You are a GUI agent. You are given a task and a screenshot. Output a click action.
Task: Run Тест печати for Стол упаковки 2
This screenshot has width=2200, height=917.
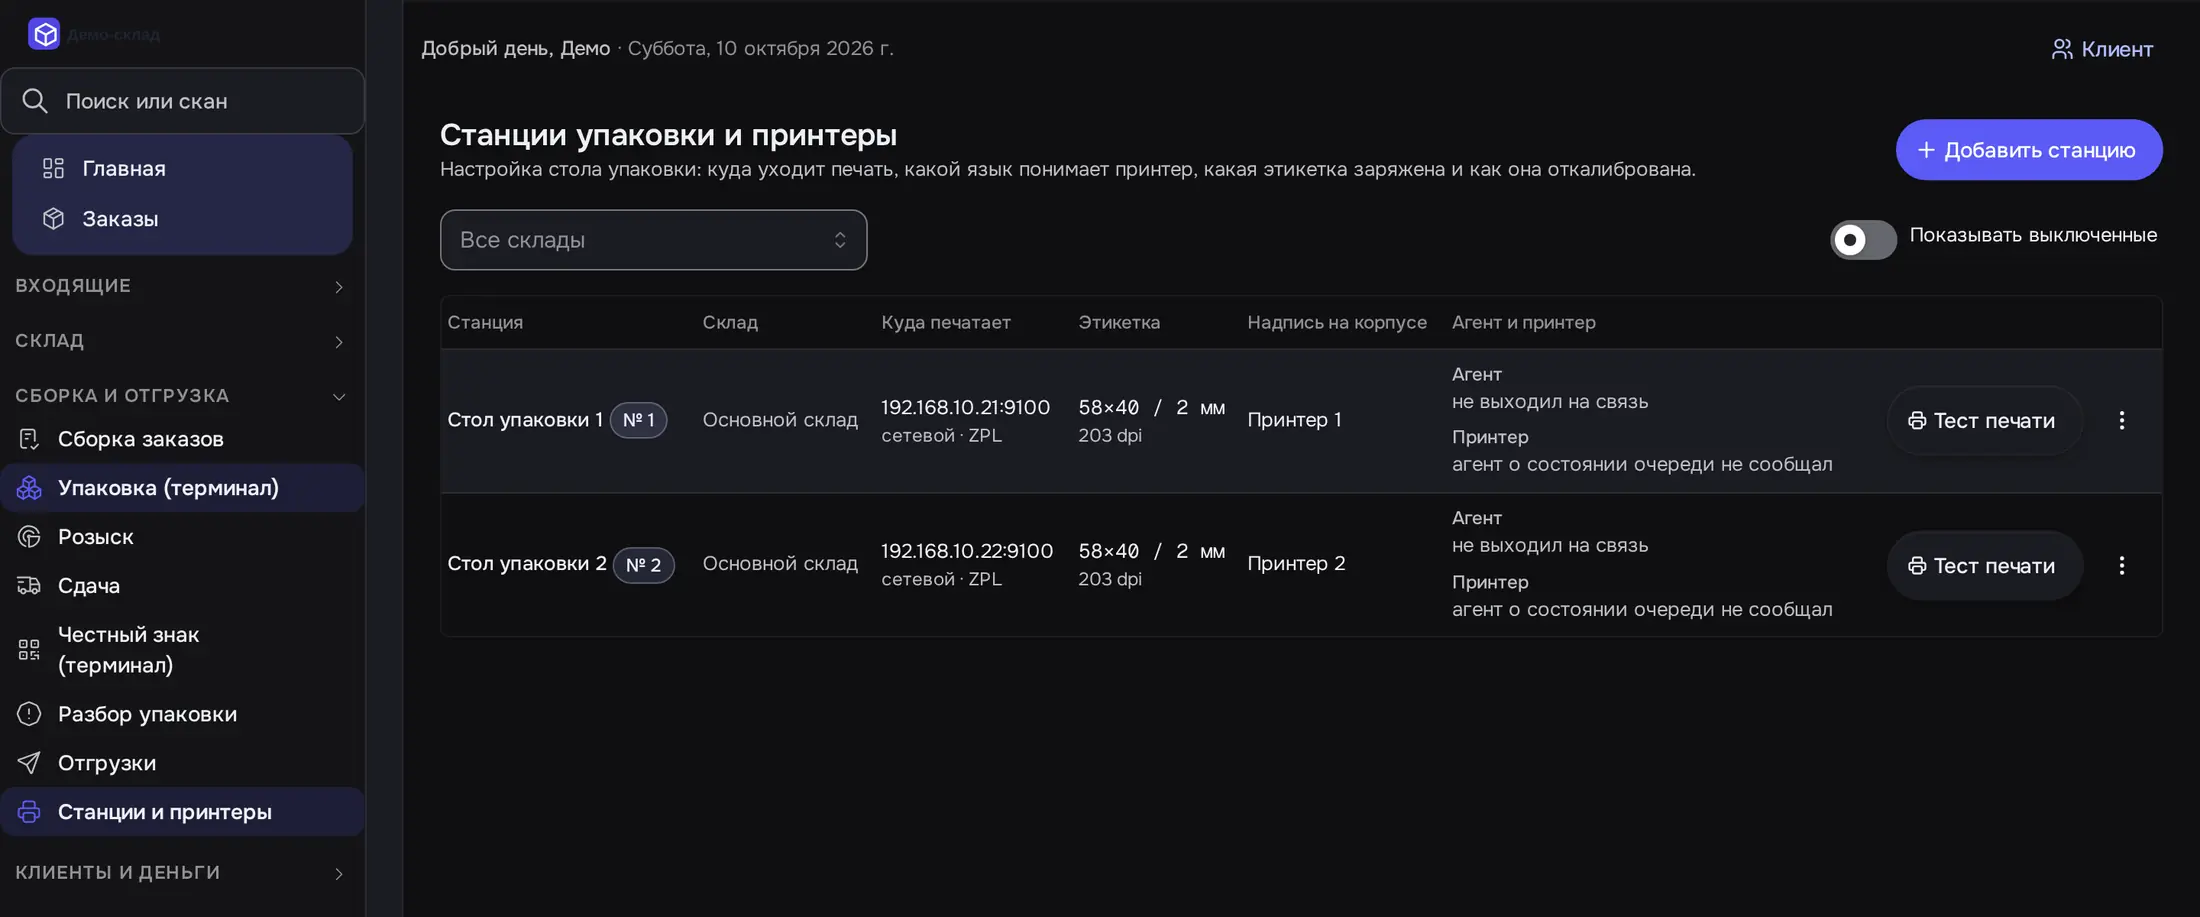click(1984, 566)
